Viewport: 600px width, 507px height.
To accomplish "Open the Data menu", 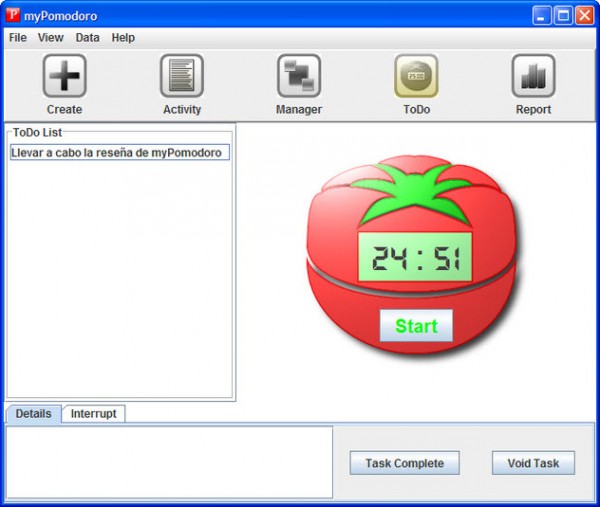I will (x=87, y=37).
